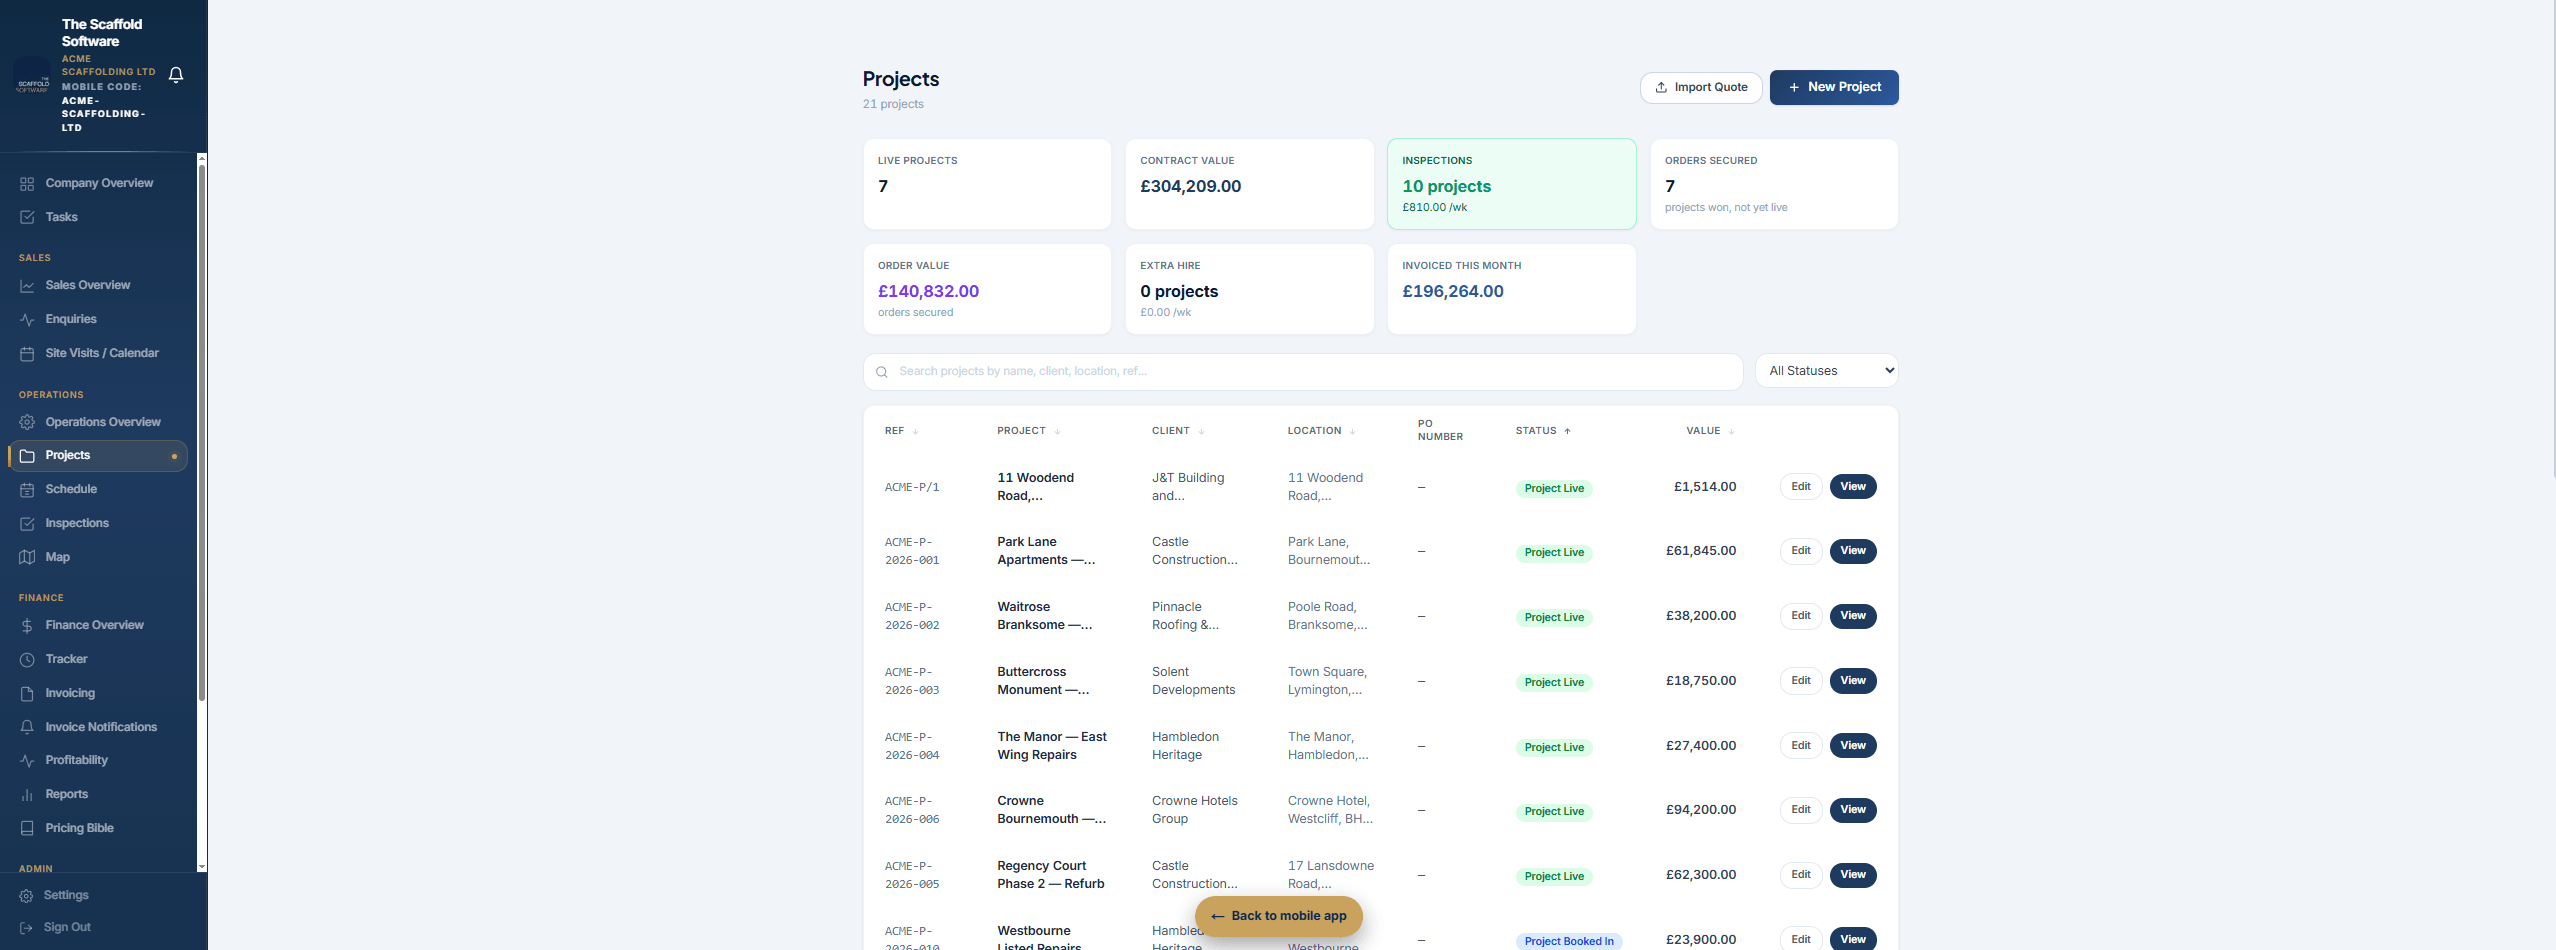Sort table by REF column

901,431
